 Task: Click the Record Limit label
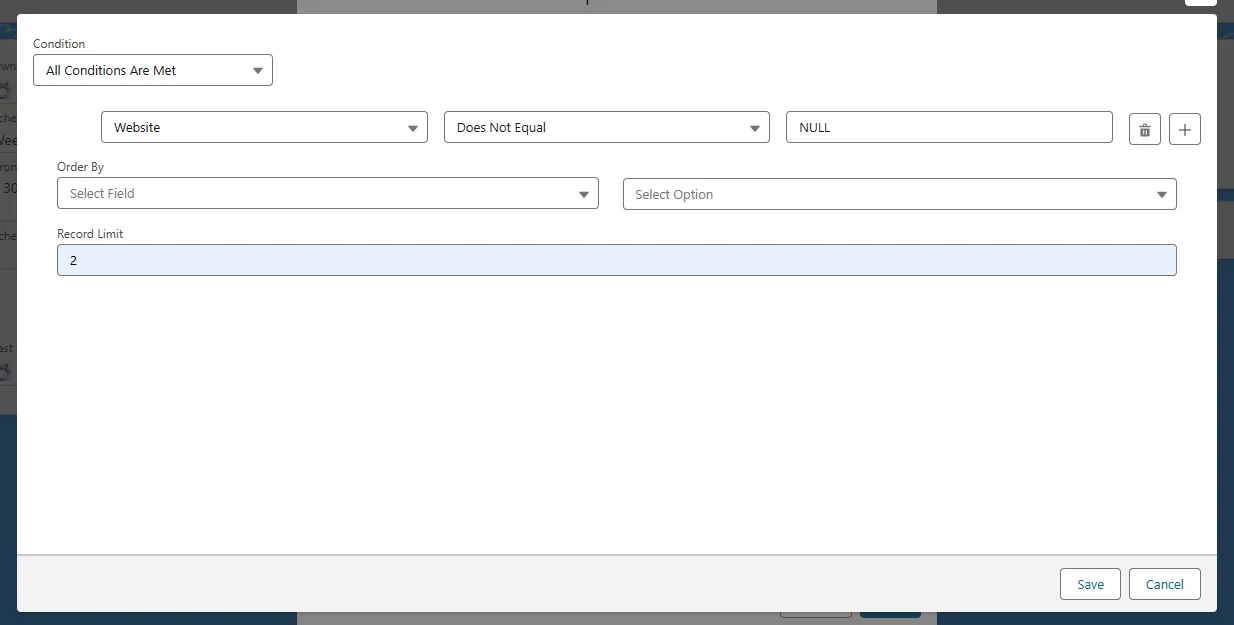coord(90,234)
